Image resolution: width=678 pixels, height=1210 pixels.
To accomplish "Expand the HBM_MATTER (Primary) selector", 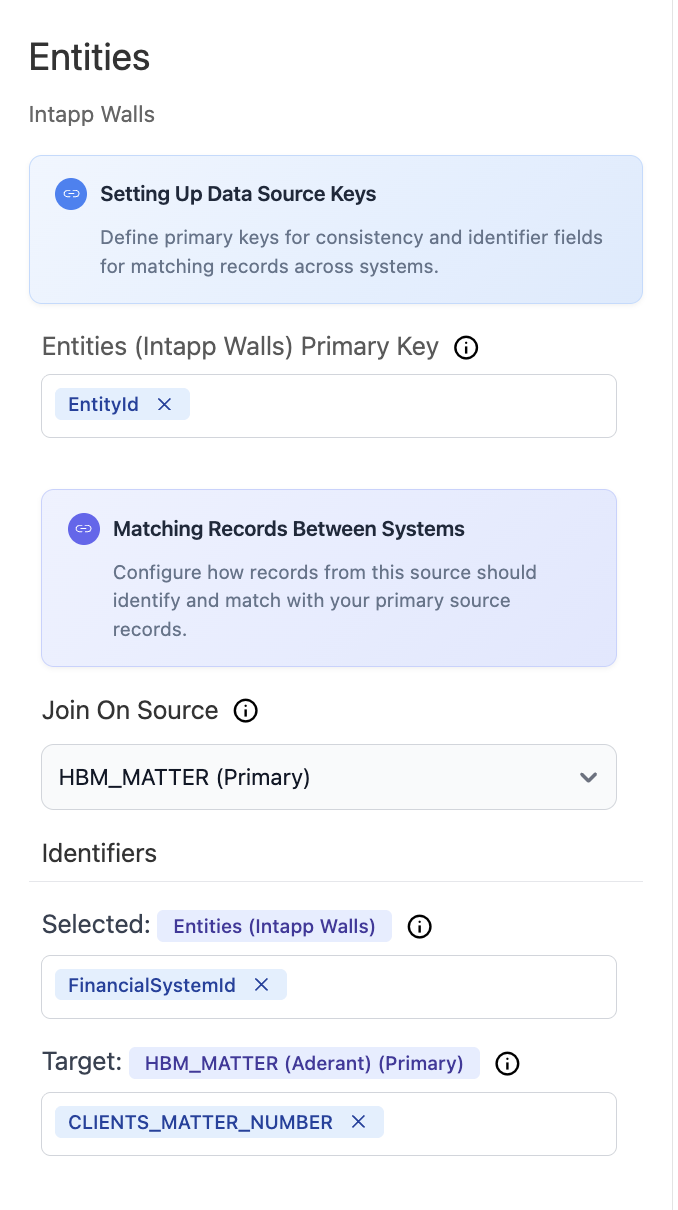I will click(328, 777).
